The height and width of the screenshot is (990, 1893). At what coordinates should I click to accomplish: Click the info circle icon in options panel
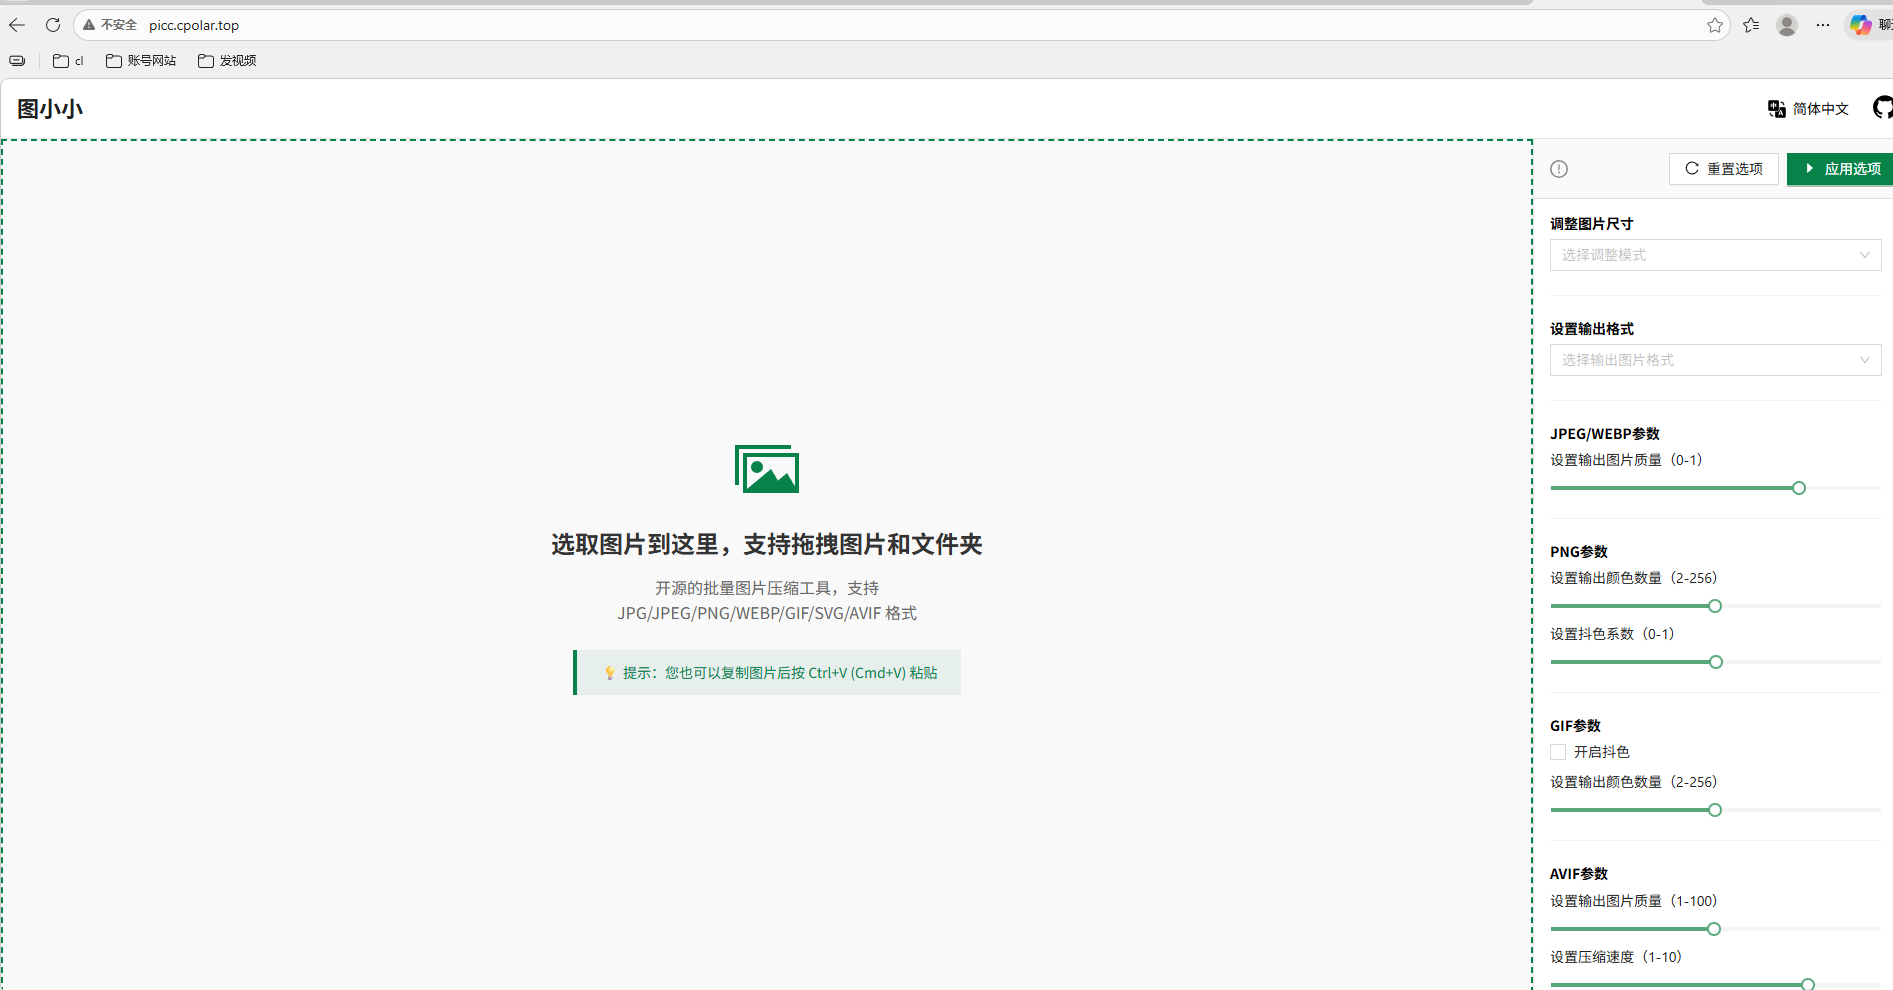pos(1558,169)
